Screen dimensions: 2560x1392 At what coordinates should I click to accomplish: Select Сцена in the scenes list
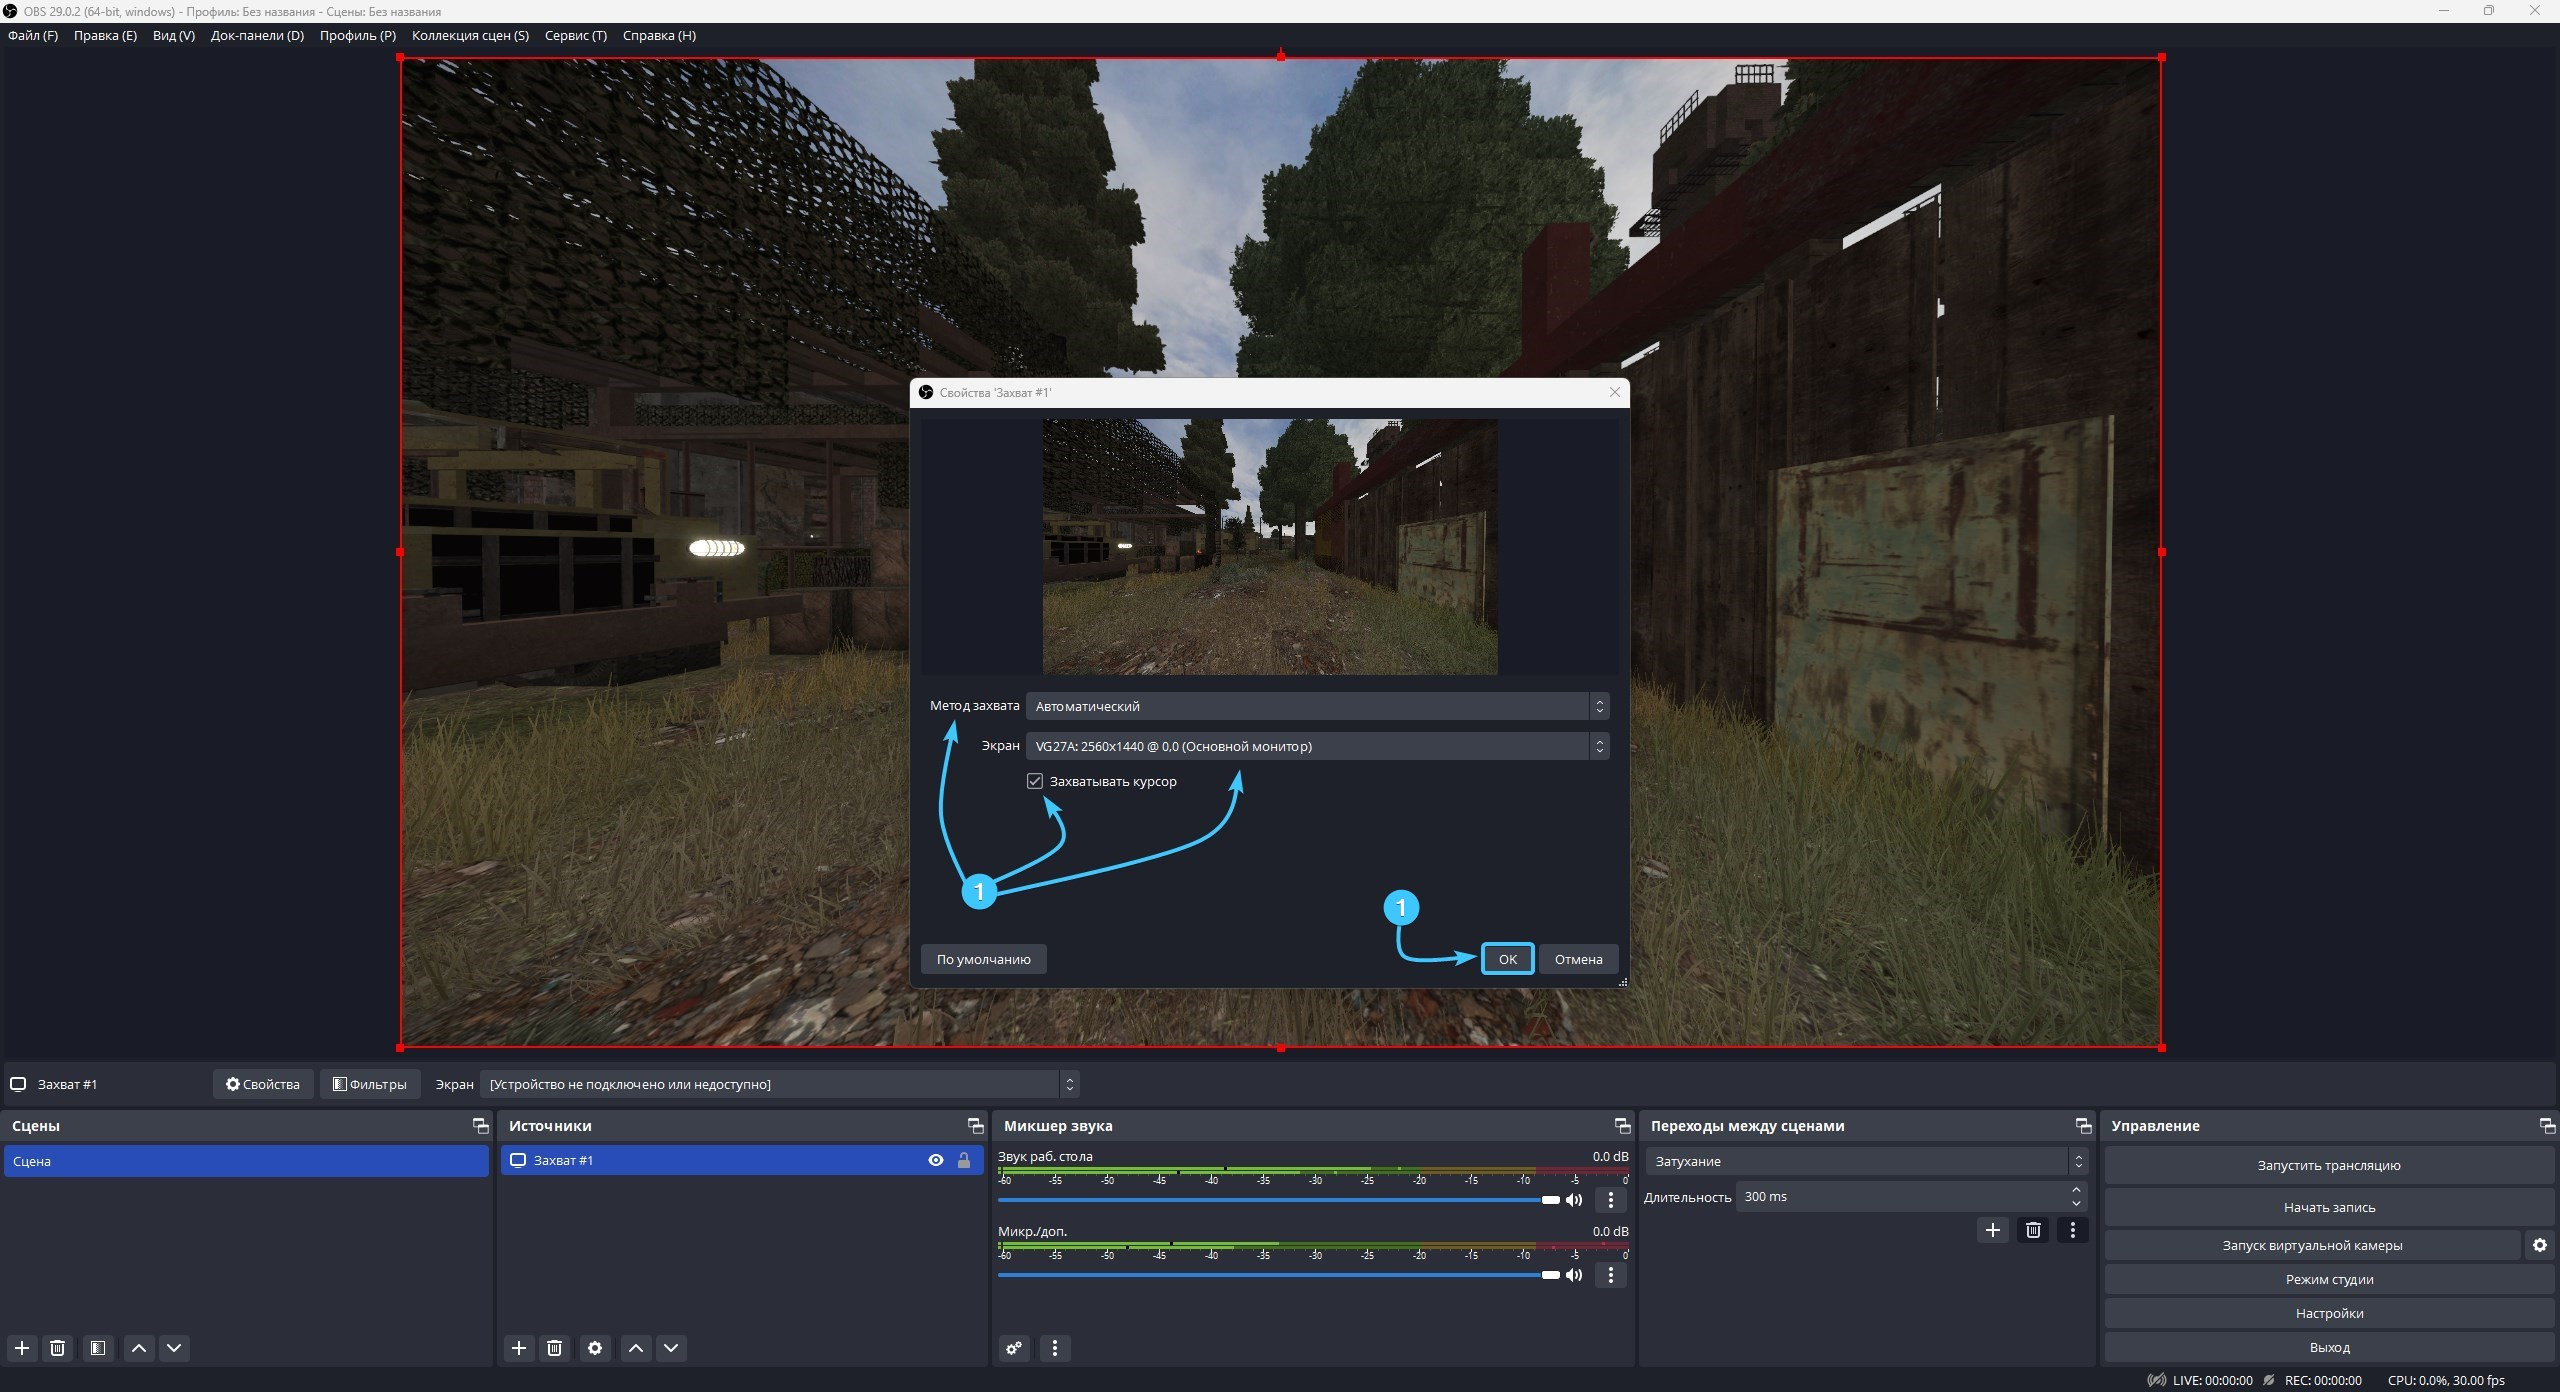click(x=246, y=1161)
